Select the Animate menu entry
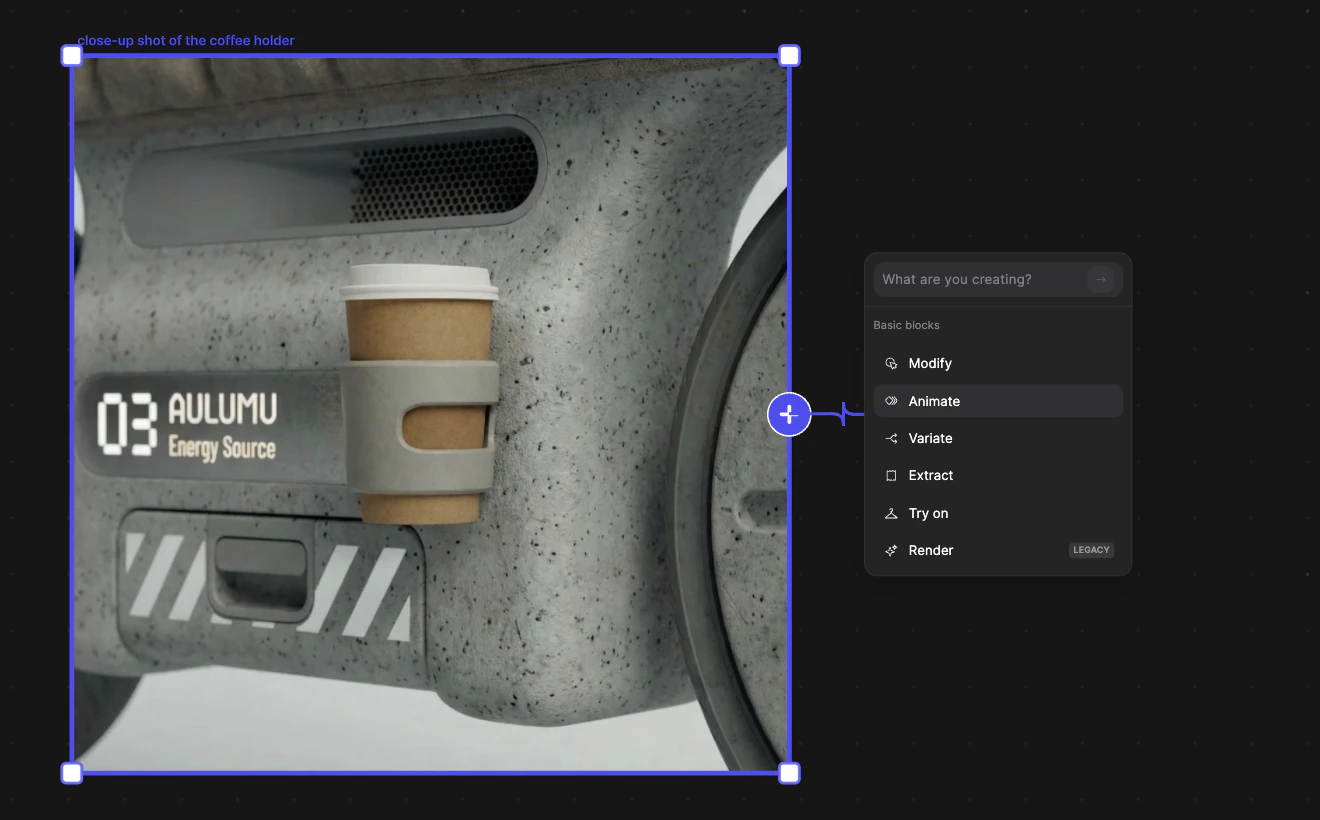Screen dimensions: 1320x820 [934, 401]
